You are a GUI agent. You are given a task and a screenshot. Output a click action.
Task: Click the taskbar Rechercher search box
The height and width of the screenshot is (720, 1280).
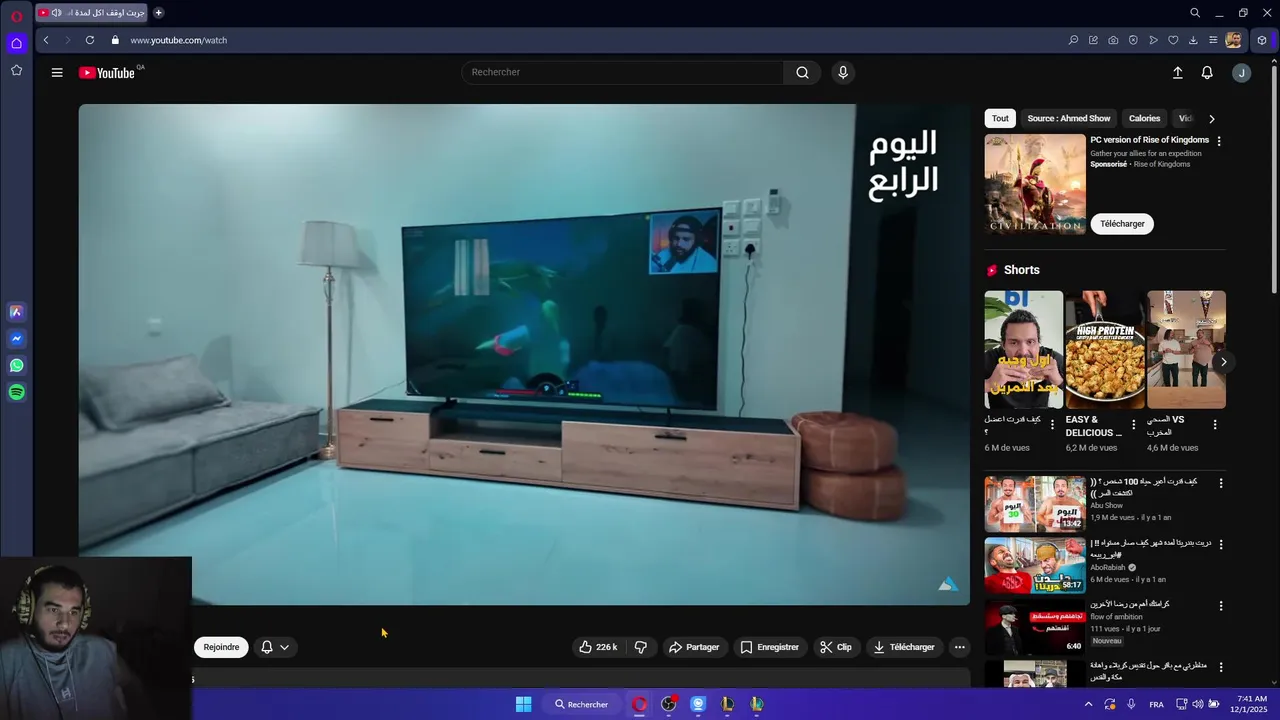click(581, 704)
